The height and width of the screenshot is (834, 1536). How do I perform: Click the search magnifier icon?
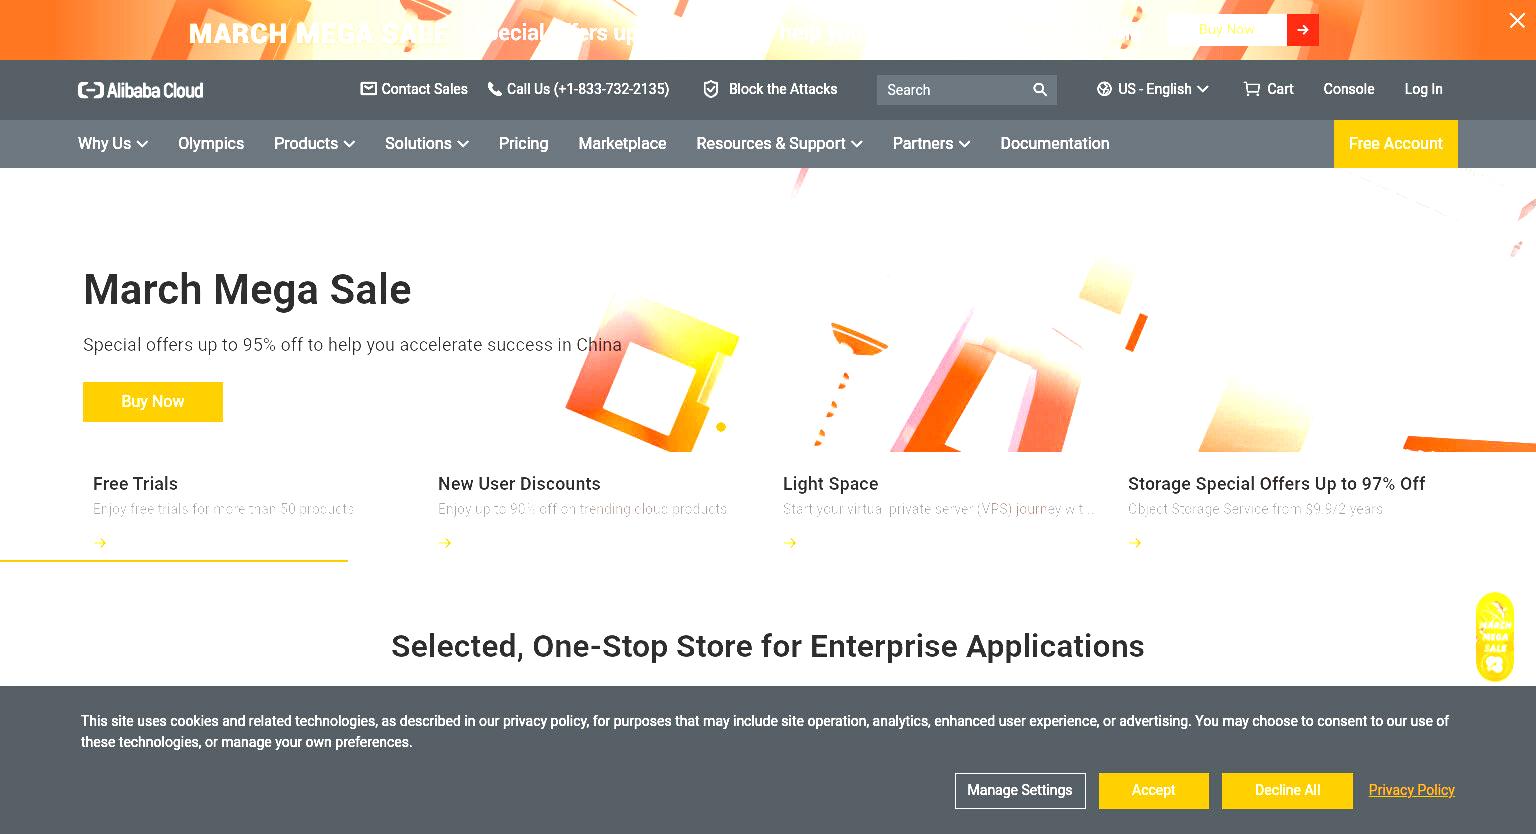[x=1040, y=90]
